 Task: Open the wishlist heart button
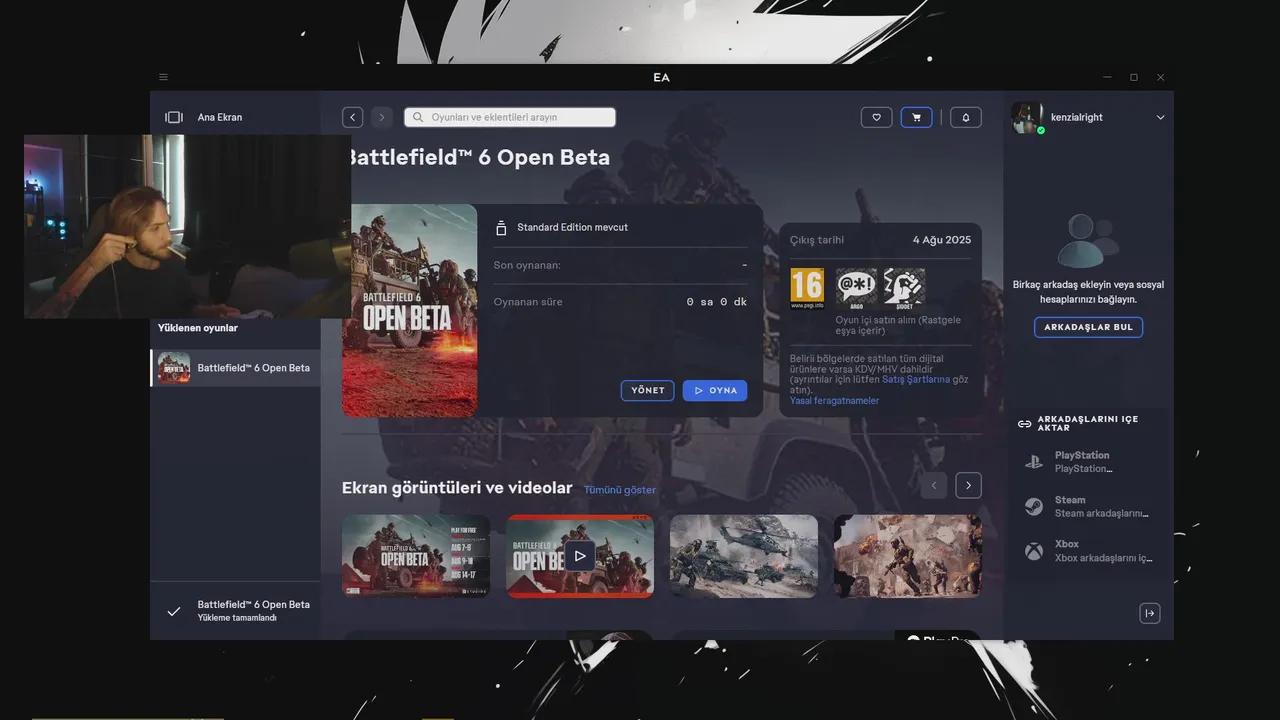(876, 117)
